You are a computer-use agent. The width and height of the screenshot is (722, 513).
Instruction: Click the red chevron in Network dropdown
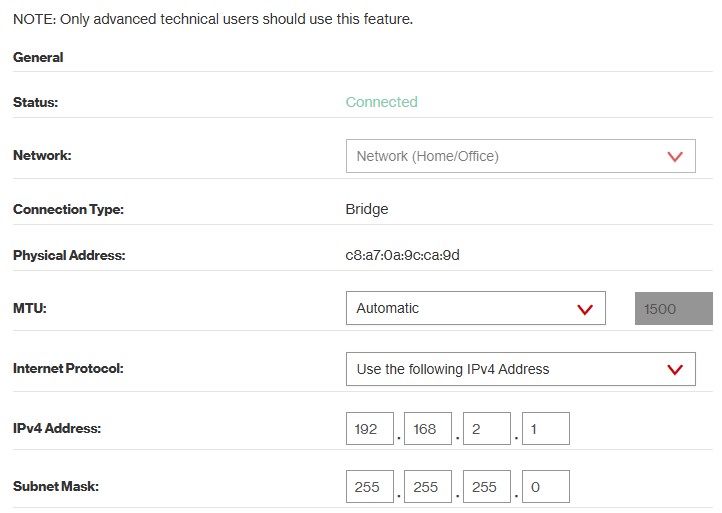pos(674,157)
